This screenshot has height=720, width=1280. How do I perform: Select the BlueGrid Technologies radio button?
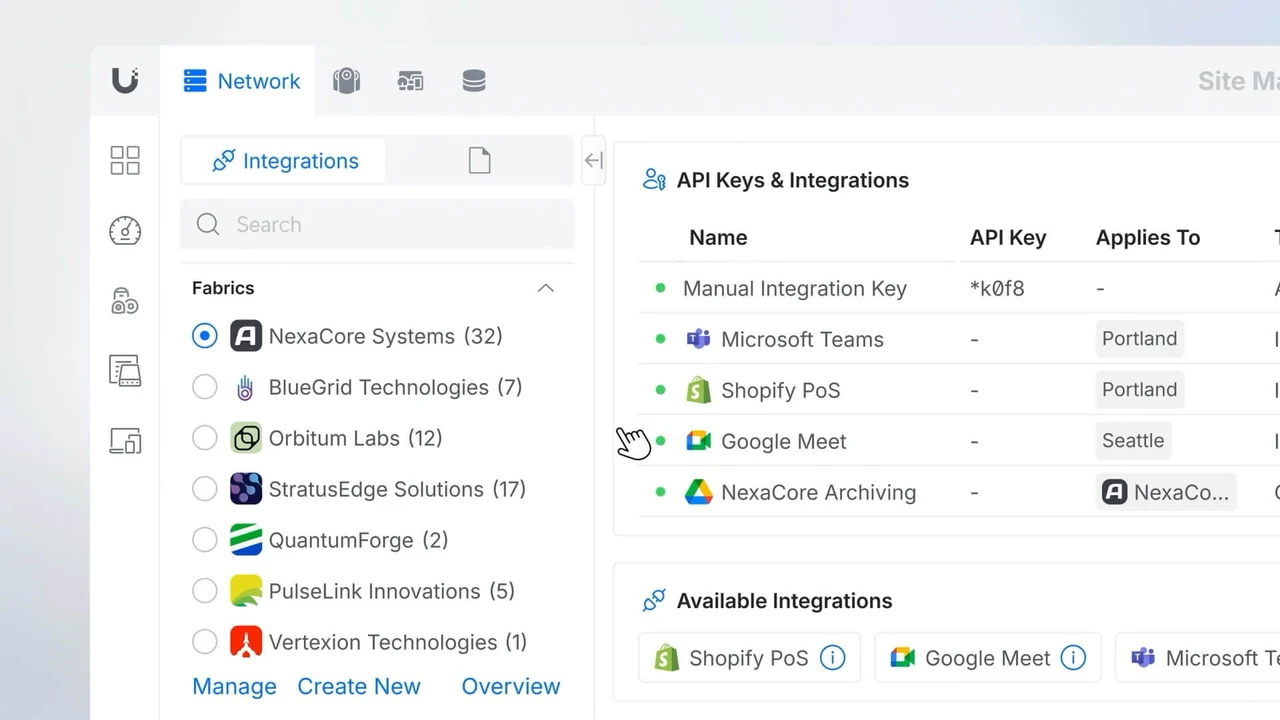pos(205,387)
